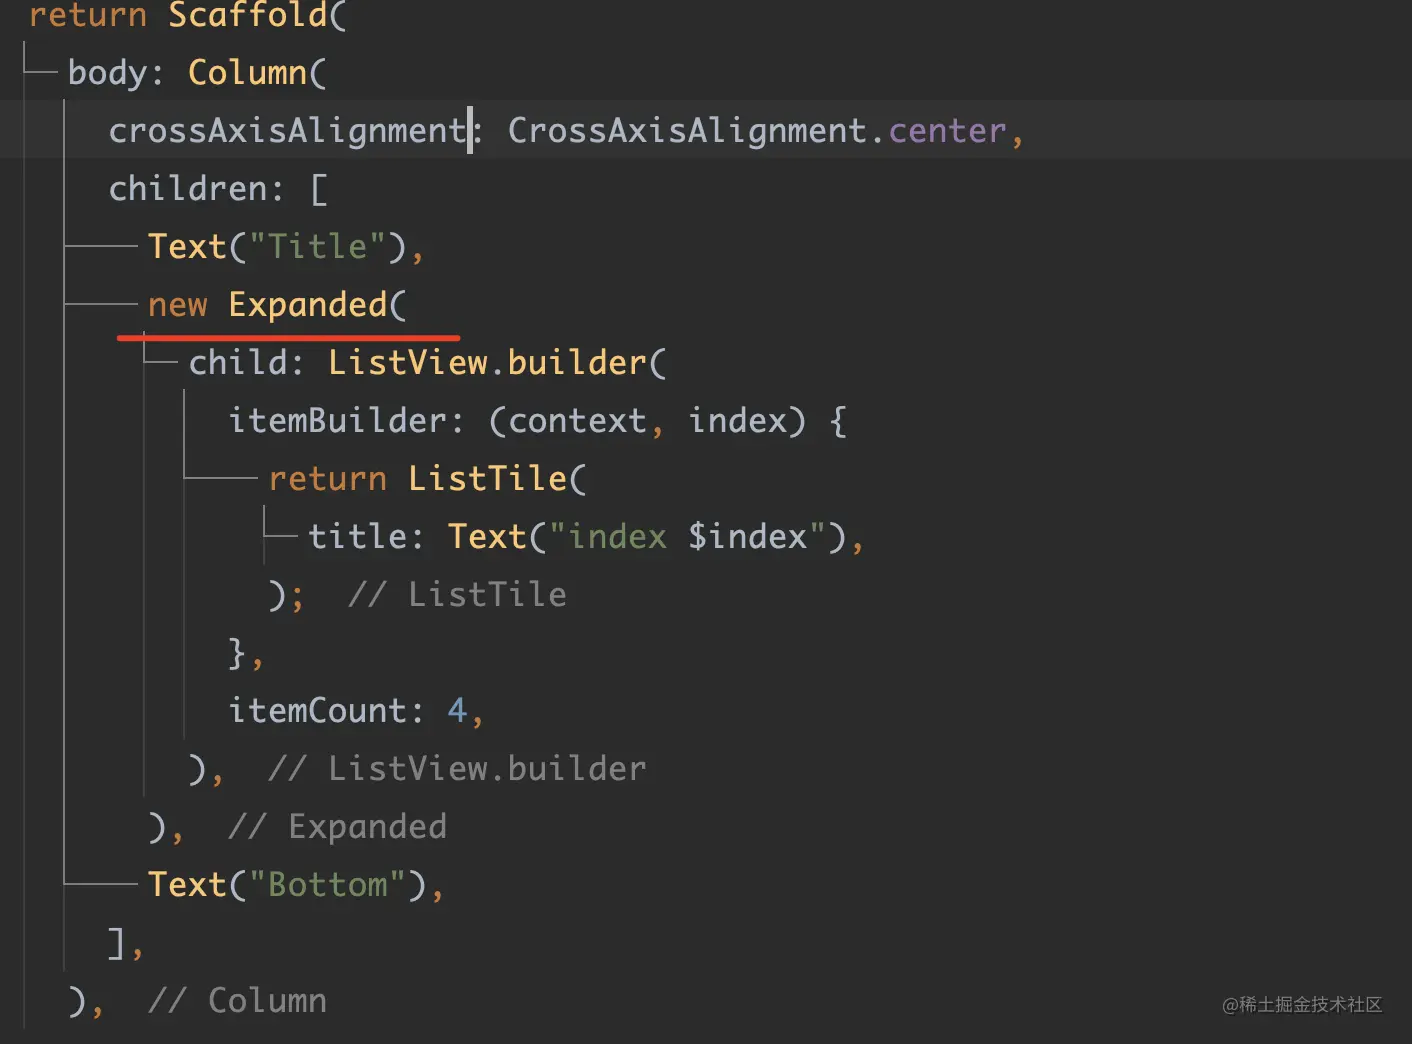The height and width of the screenshot is (1044, 1412).
Task: Click the 'context' argument
Action: pos(577,421)
